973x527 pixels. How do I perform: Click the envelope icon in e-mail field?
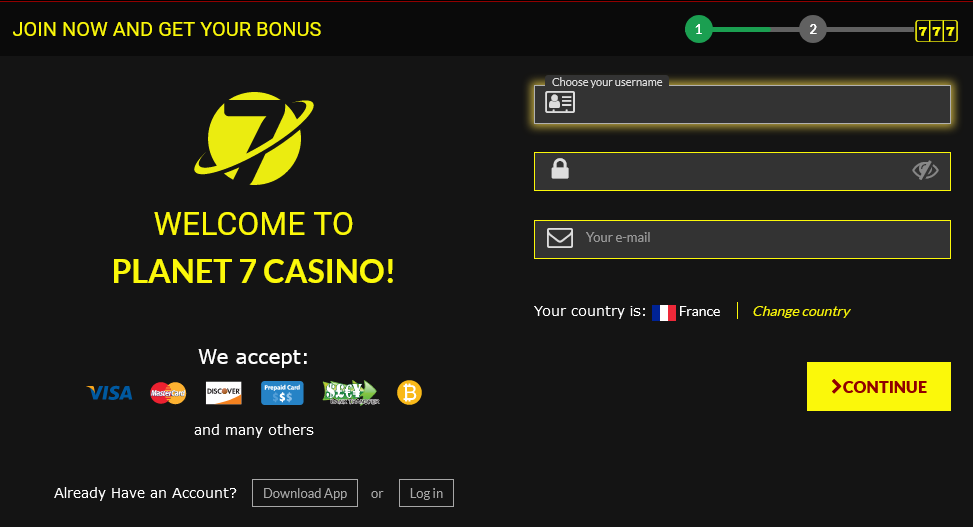click(560, 238)
